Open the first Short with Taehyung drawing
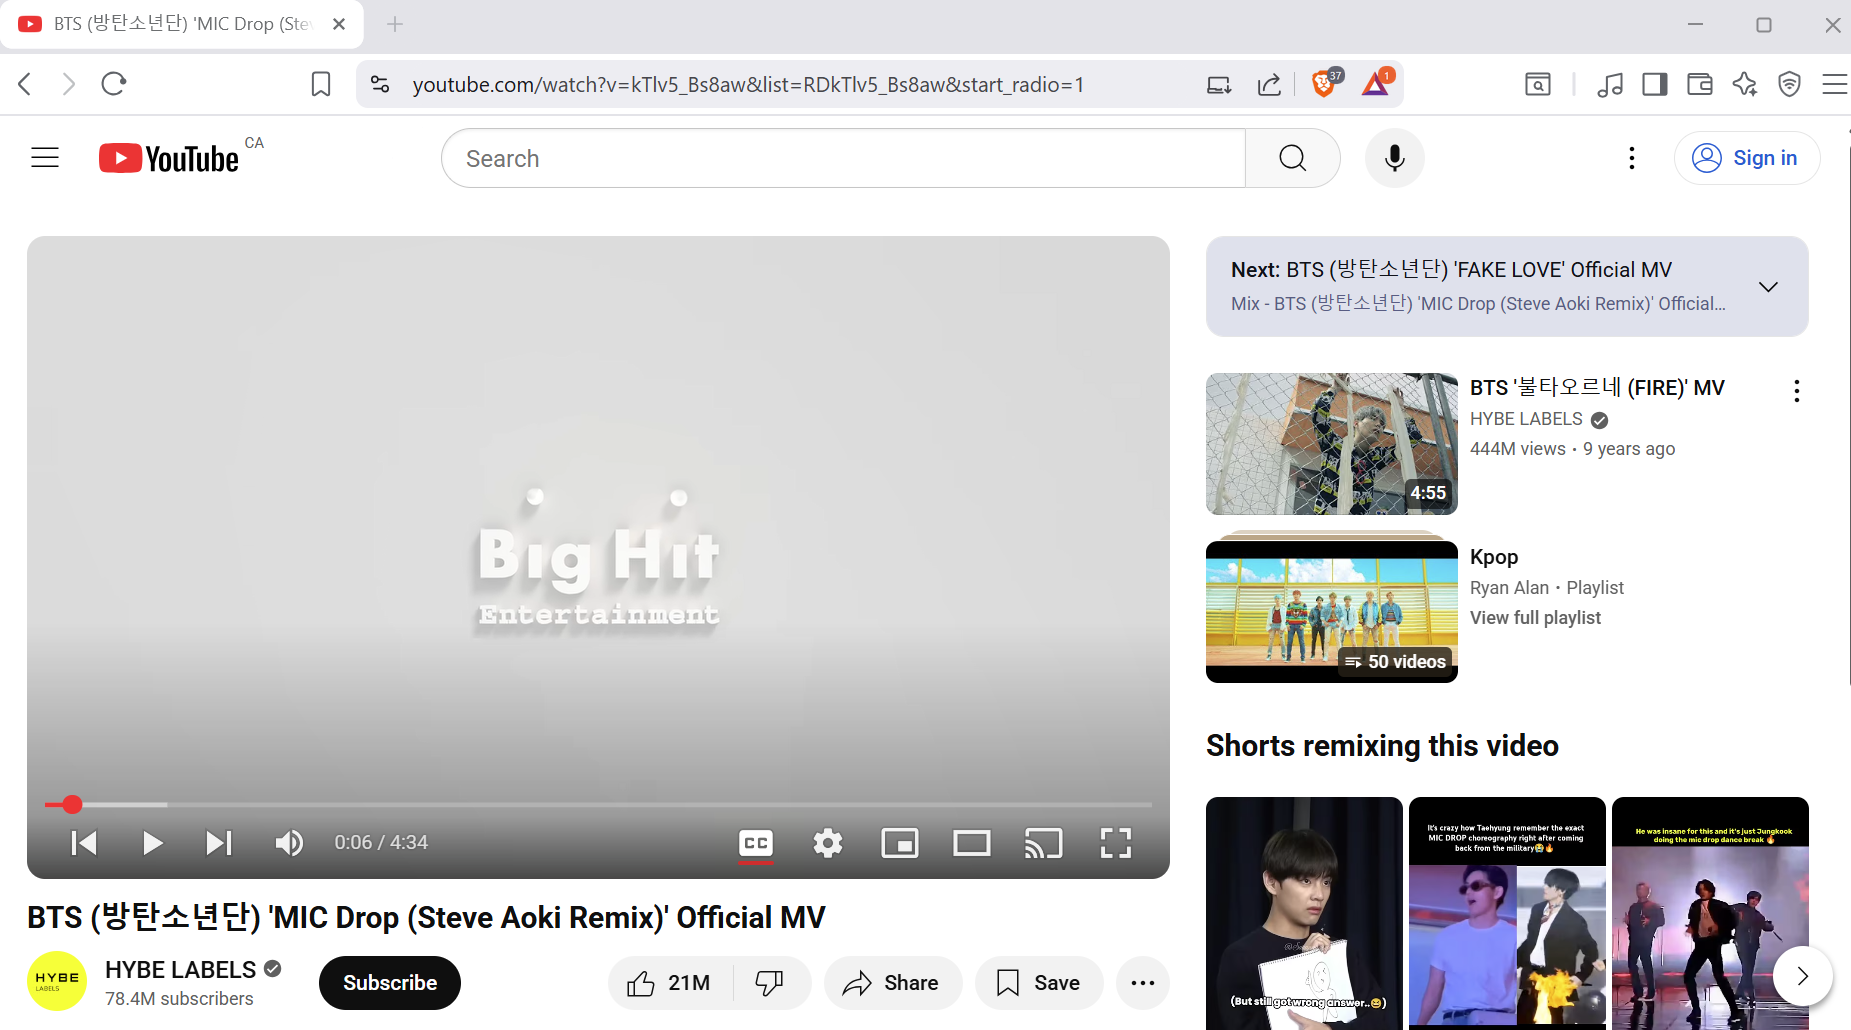This screenshot has width=1851, height=1030. pos(1304,913)
